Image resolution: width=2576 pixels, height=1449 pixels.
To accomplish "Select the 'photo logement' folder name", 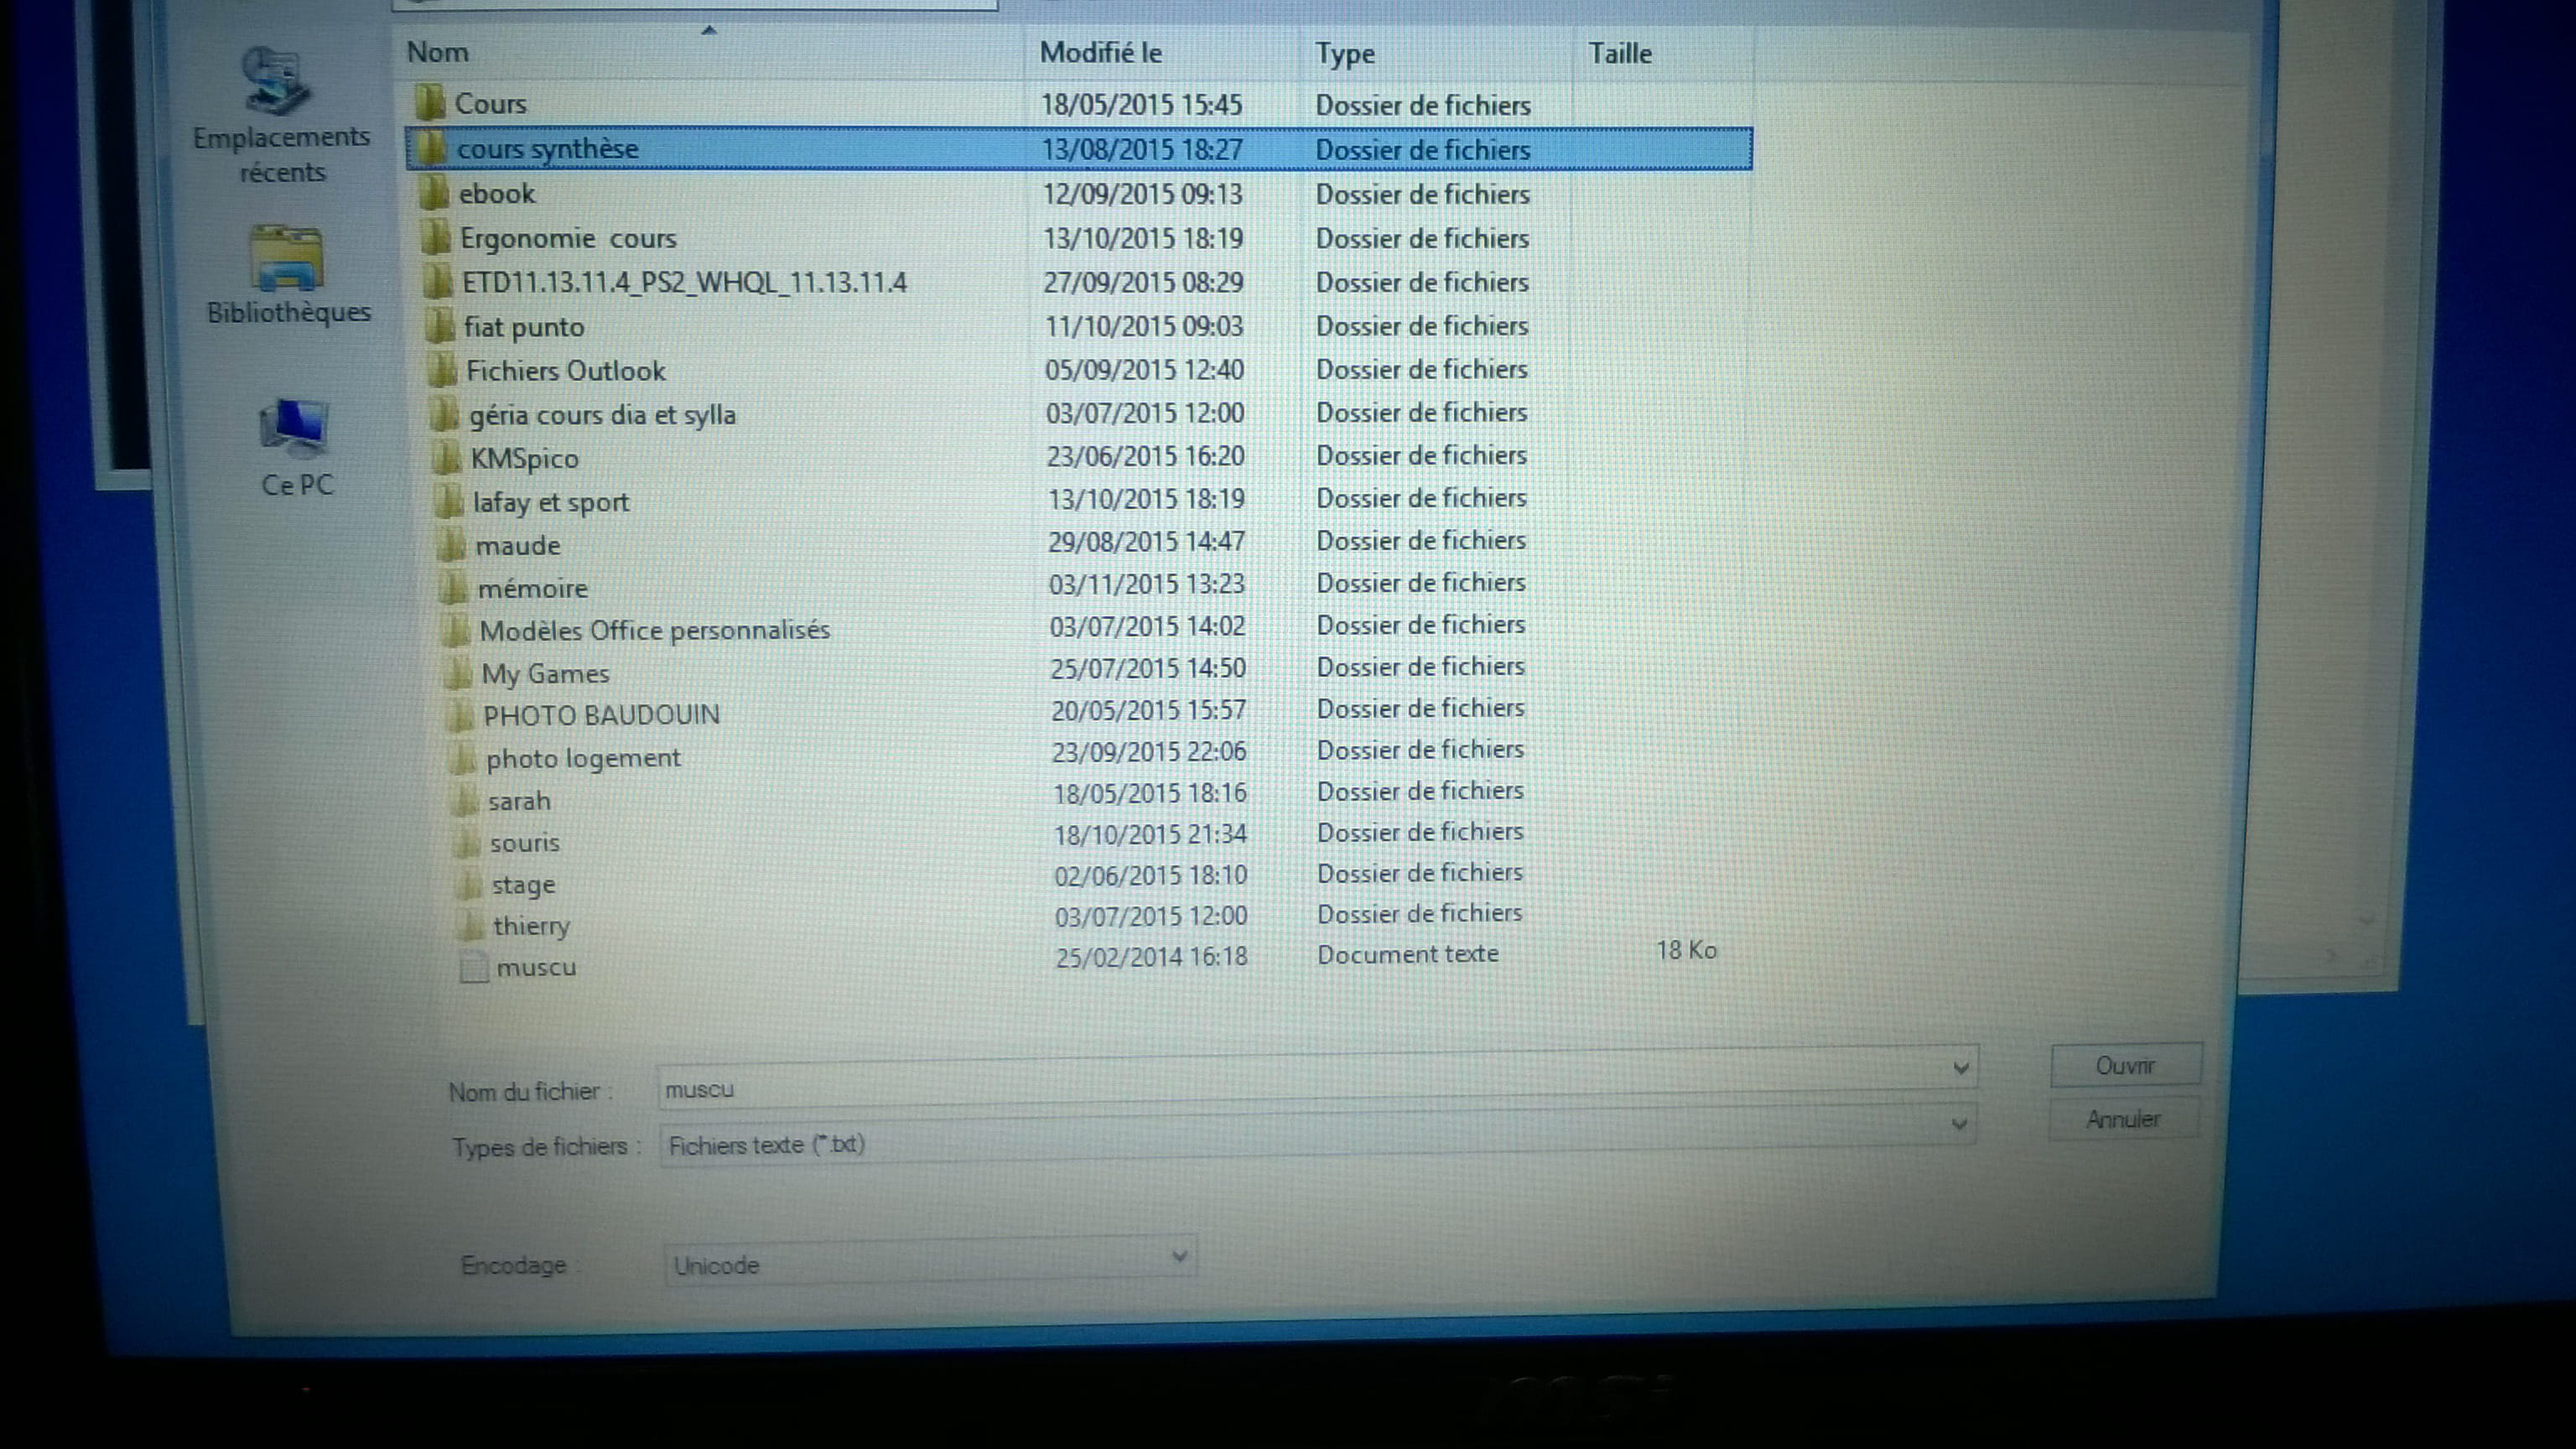I will 583,758.
